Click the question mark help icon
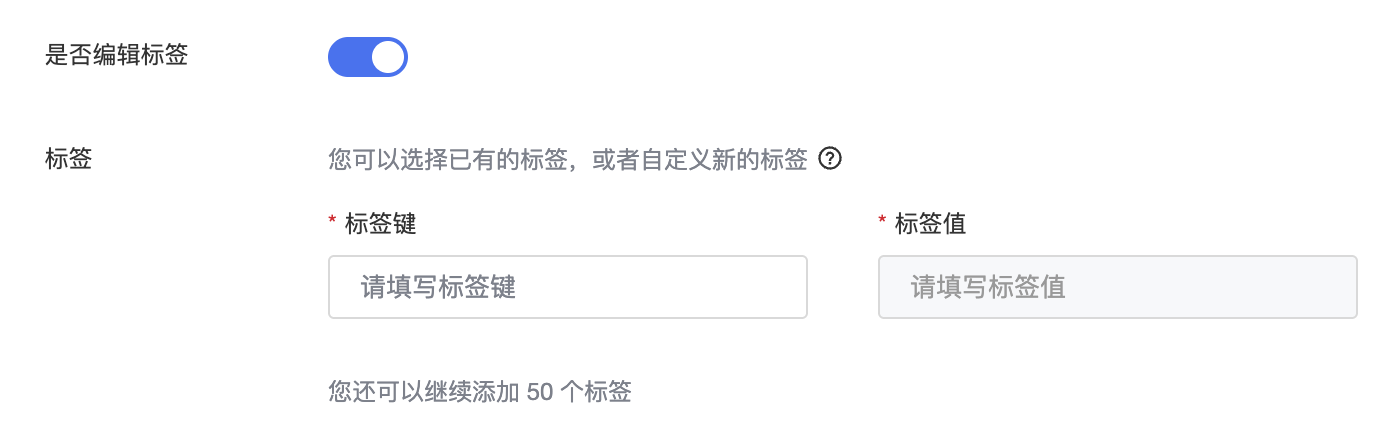The height and width of the screenshot is (438, 1400). (x=829, y=159)
